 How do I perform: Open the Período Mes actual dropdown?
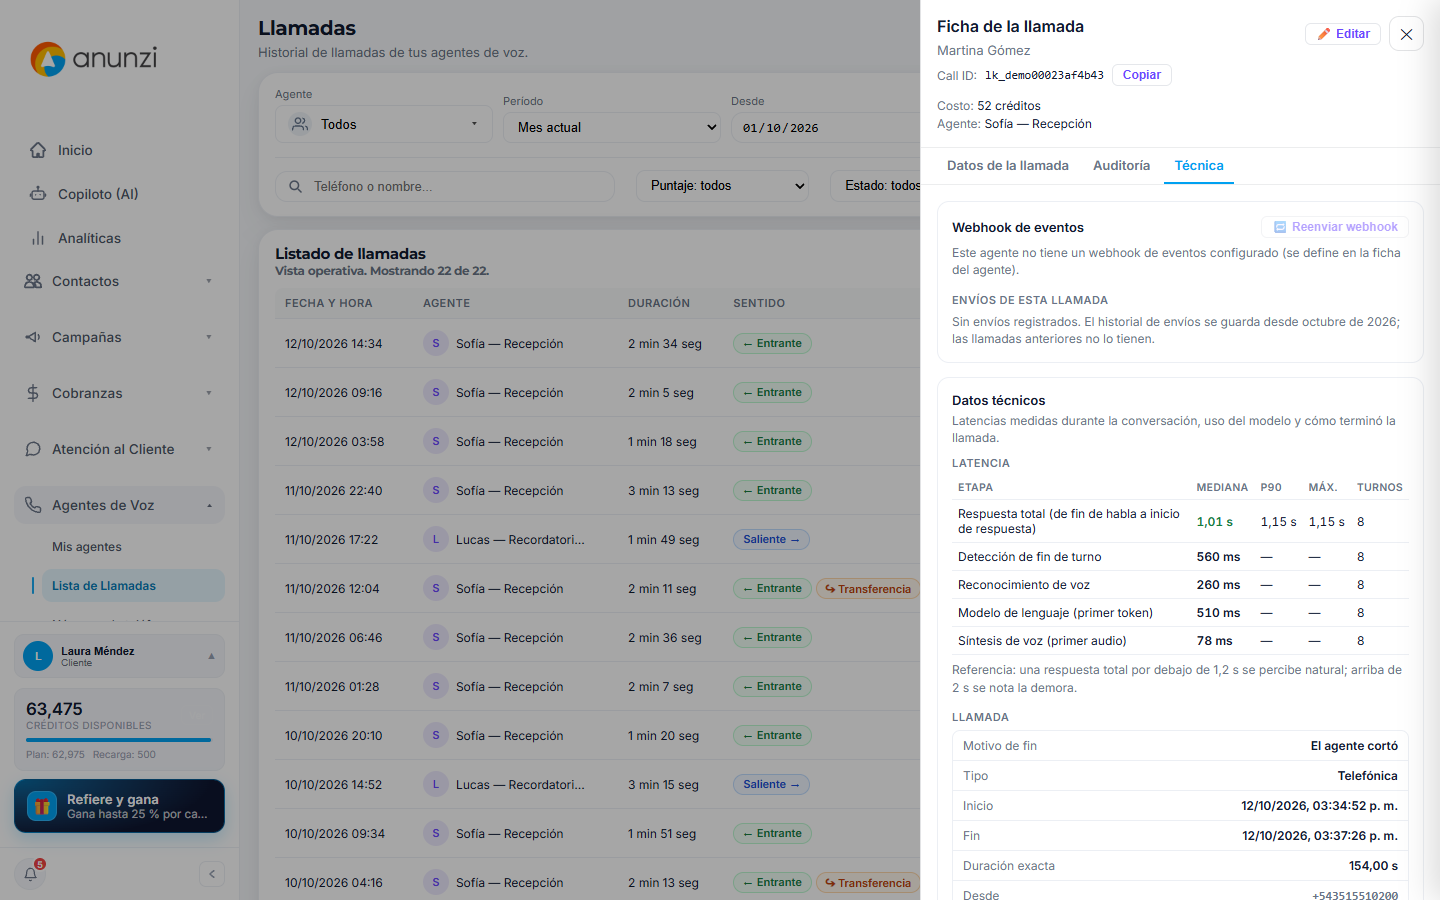point(612,127)
